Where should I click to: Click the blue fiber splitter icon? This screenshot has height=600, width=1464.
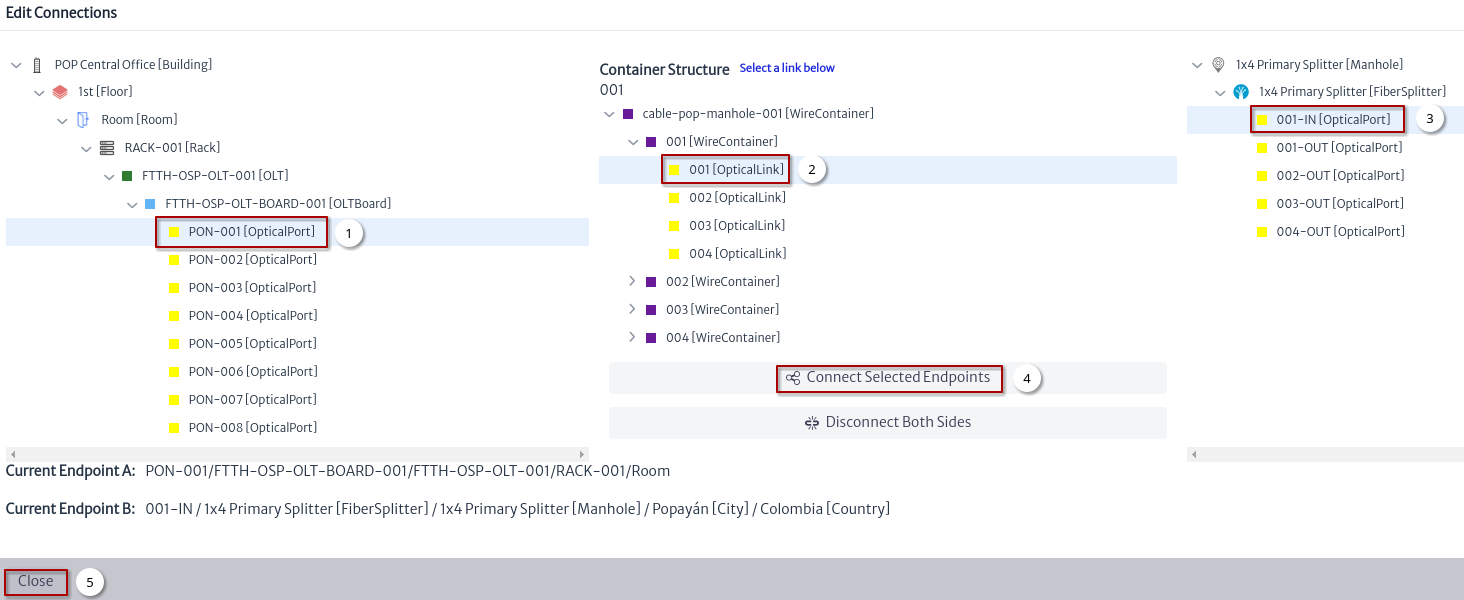1241,92
